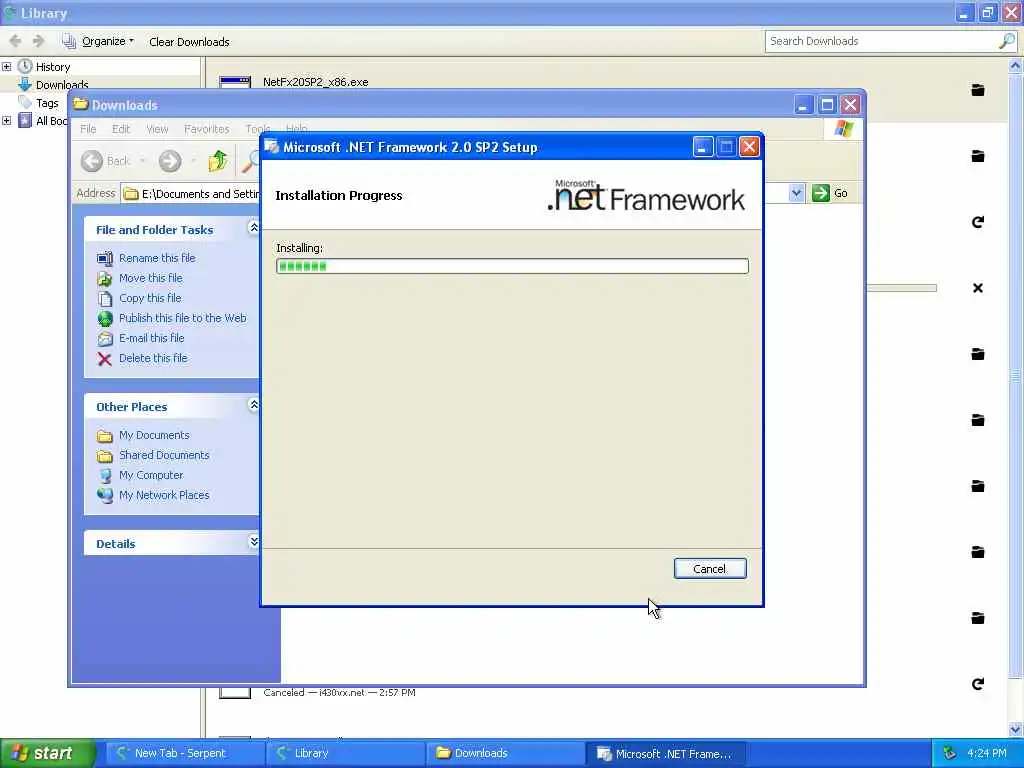Open Shared Documents from Other Places
Image resolution: width=1024 pixels, height=768 pixels.
click(x=164, y=455)
